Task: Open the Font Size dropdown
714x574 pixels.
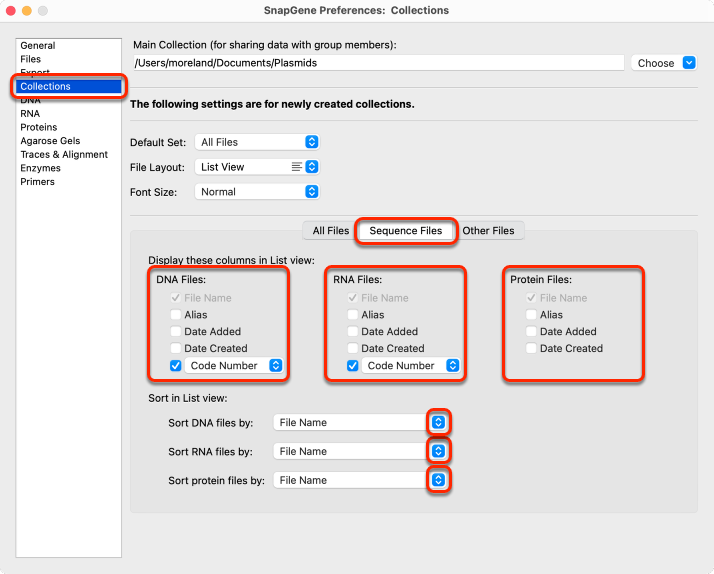Action: point(257,192)
